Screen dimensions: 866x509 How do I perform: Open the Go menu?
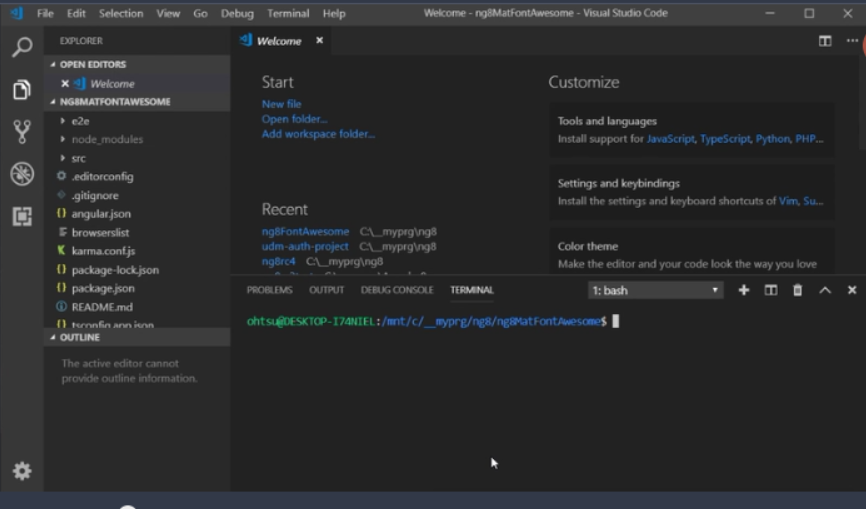pyautogui.click(x=200, y=13)
